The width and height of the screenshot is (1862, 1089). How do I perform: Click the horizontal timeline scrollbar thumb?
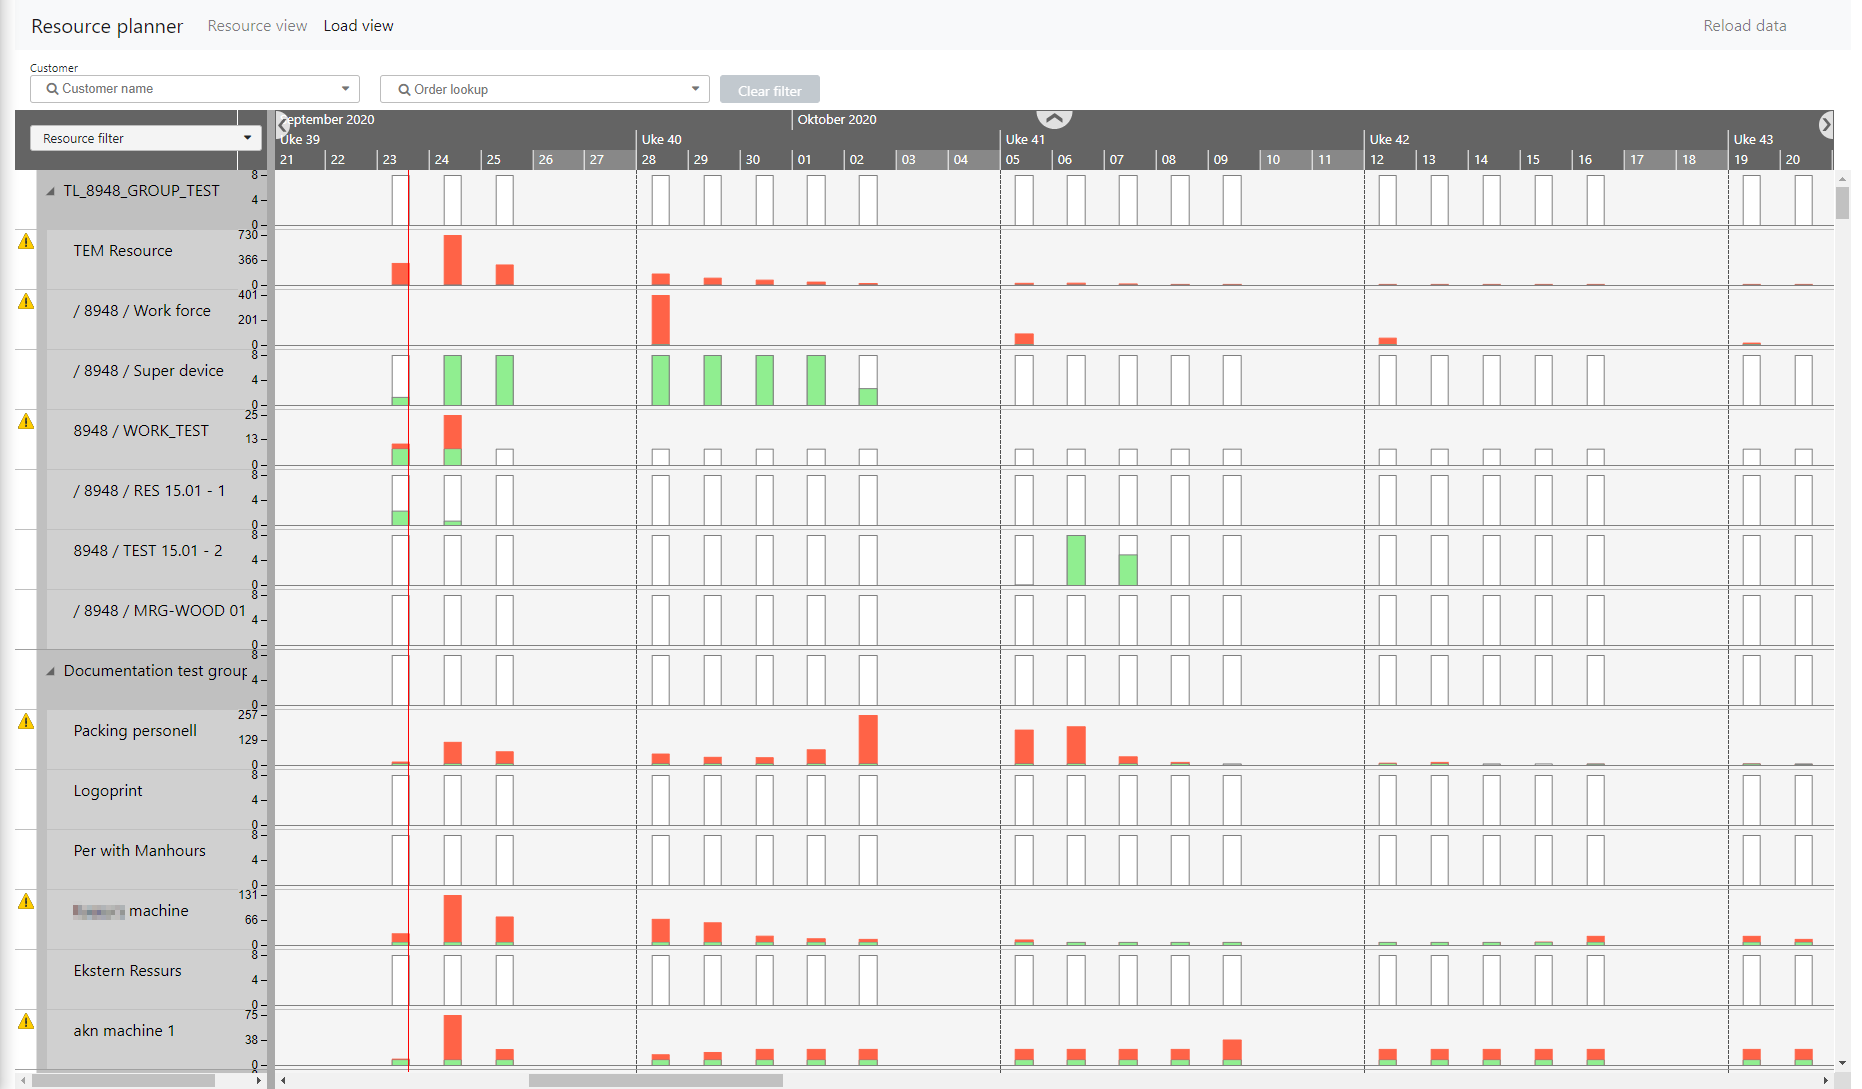(x=655, y=1080)
